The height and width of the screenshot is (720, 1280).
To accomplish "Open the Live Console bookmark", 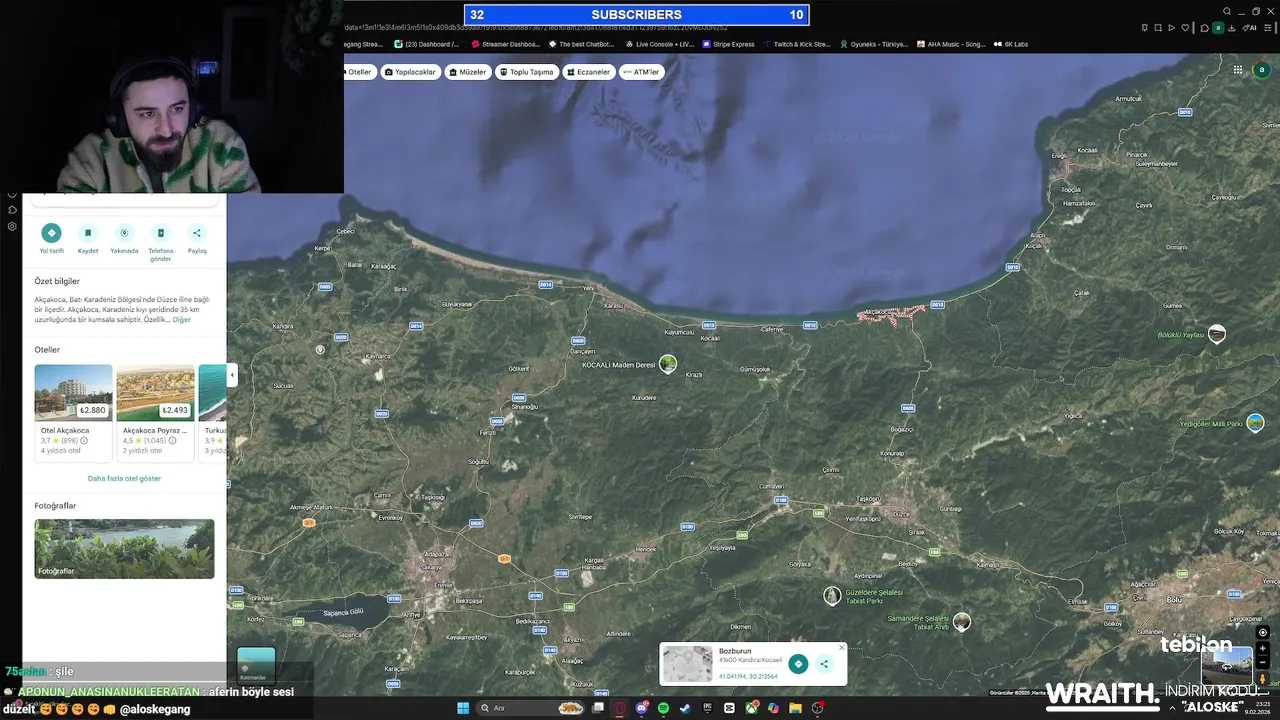I will (660, 44).
